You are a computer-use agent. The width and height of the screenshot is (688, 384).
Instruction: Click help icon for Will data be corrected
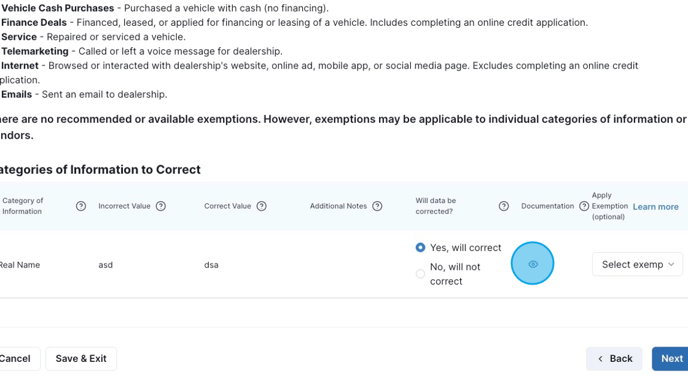(504, 206)
